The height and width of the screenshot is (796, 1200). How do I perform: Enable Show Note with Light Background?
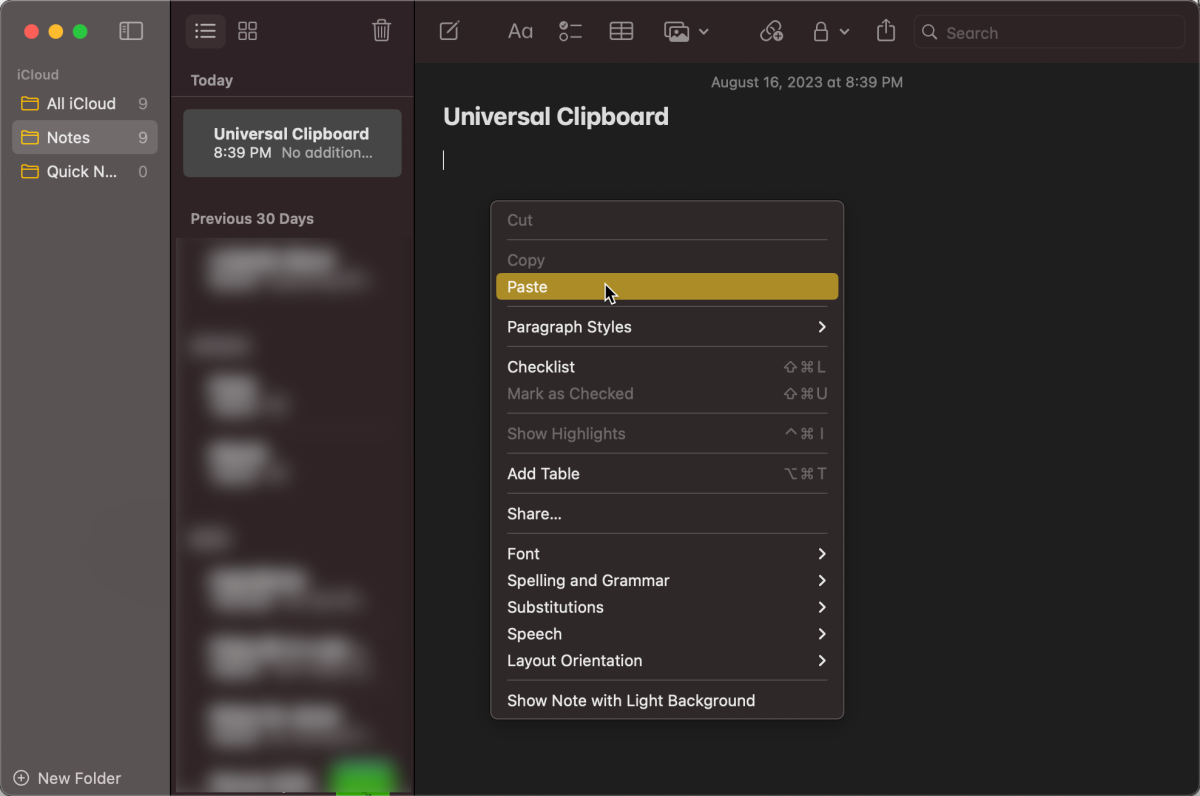click(631, 700)
